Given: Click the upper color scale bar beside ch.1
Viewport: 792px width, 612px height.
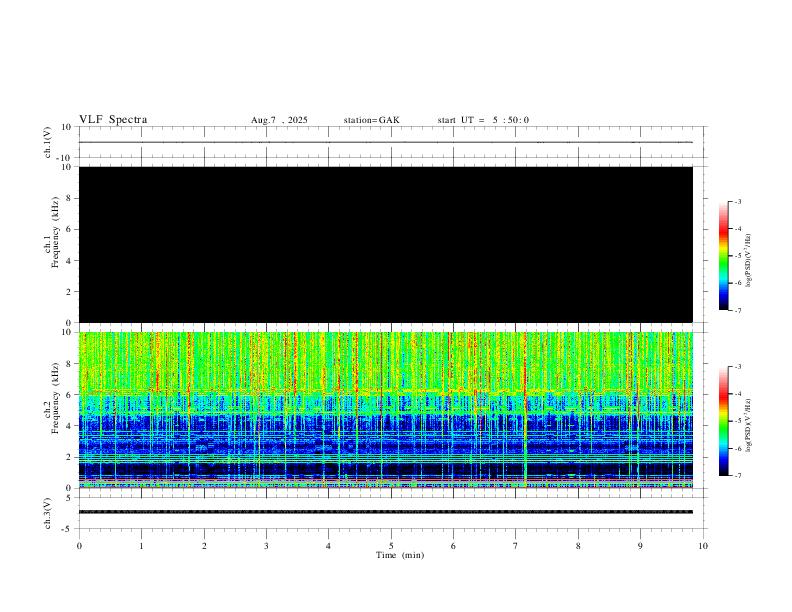Looking at the screenshot, I should [x=724, y=256].
